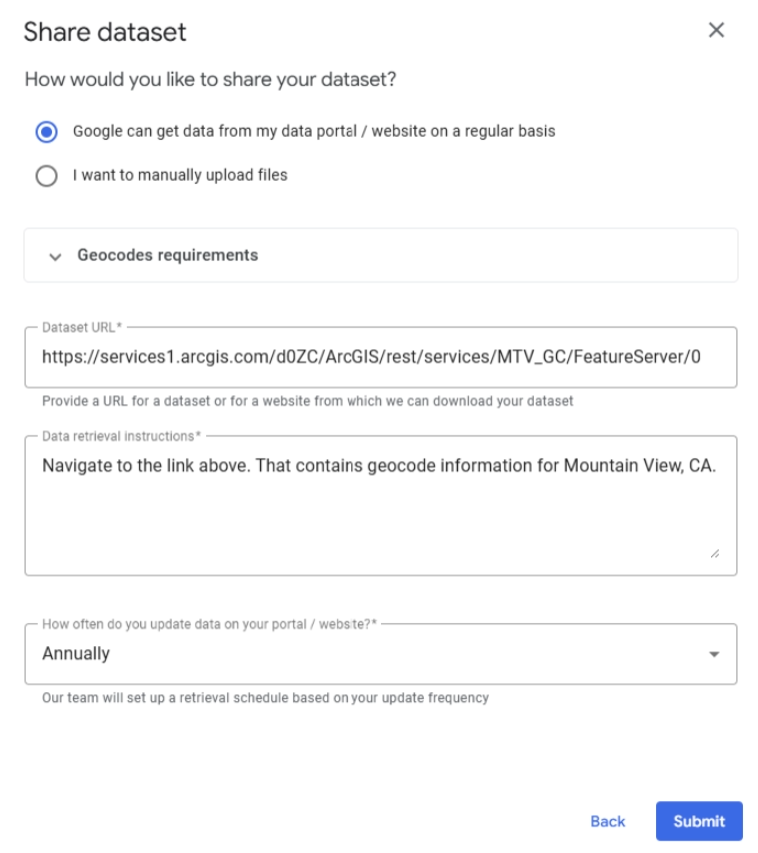Click the dropdown arrow beside Annually
This screenshot has width=758, height=853.
pos(713,654)
